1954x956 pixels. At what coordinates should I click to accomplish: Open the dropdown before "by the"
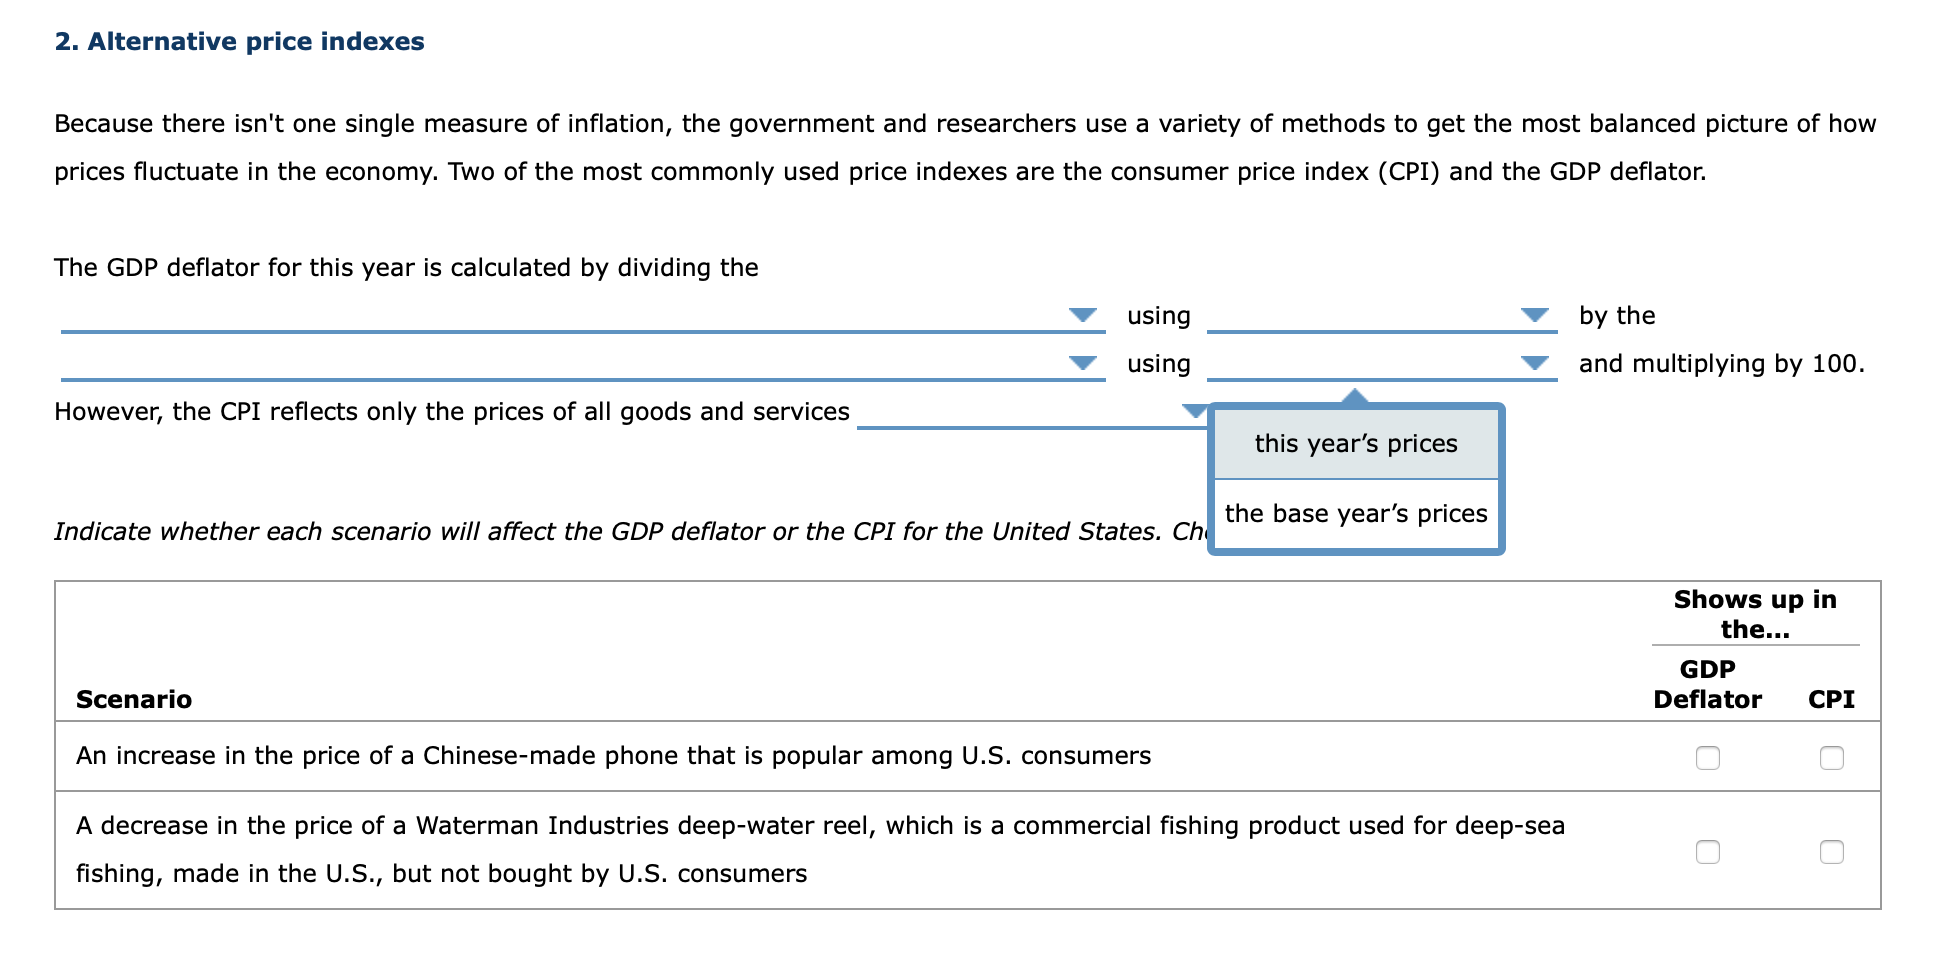click(1535, 315)
